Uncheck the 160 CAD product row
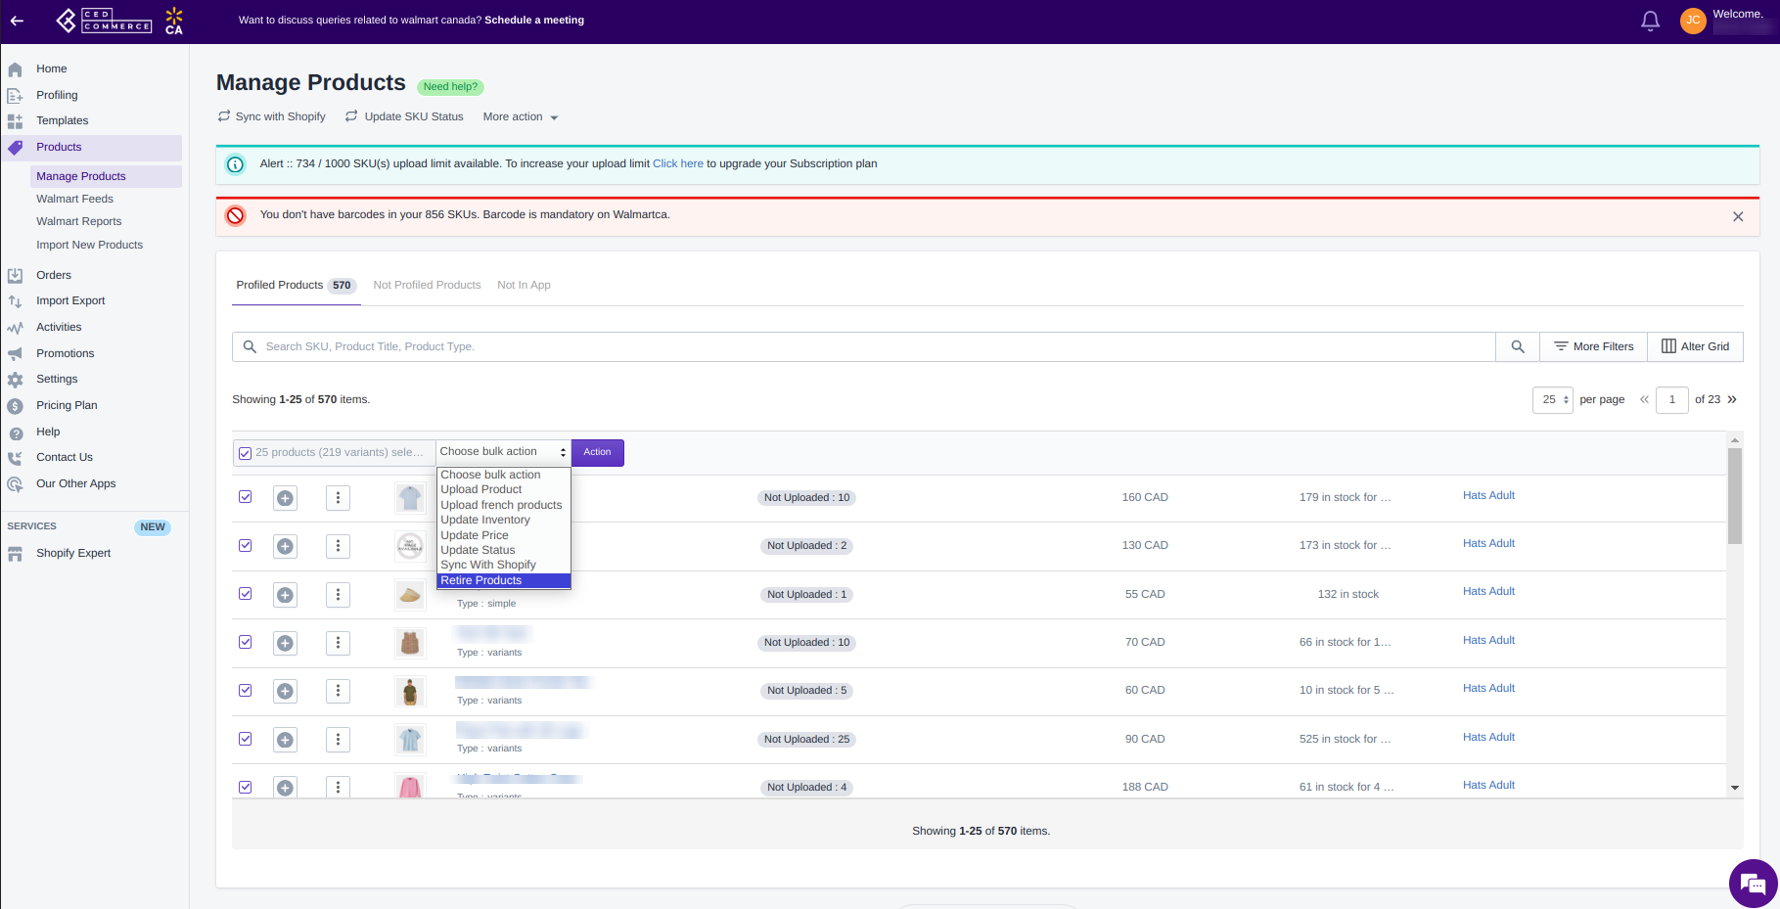The height and width of the screenshot is (909, 1780). click(x=245, y=497)
